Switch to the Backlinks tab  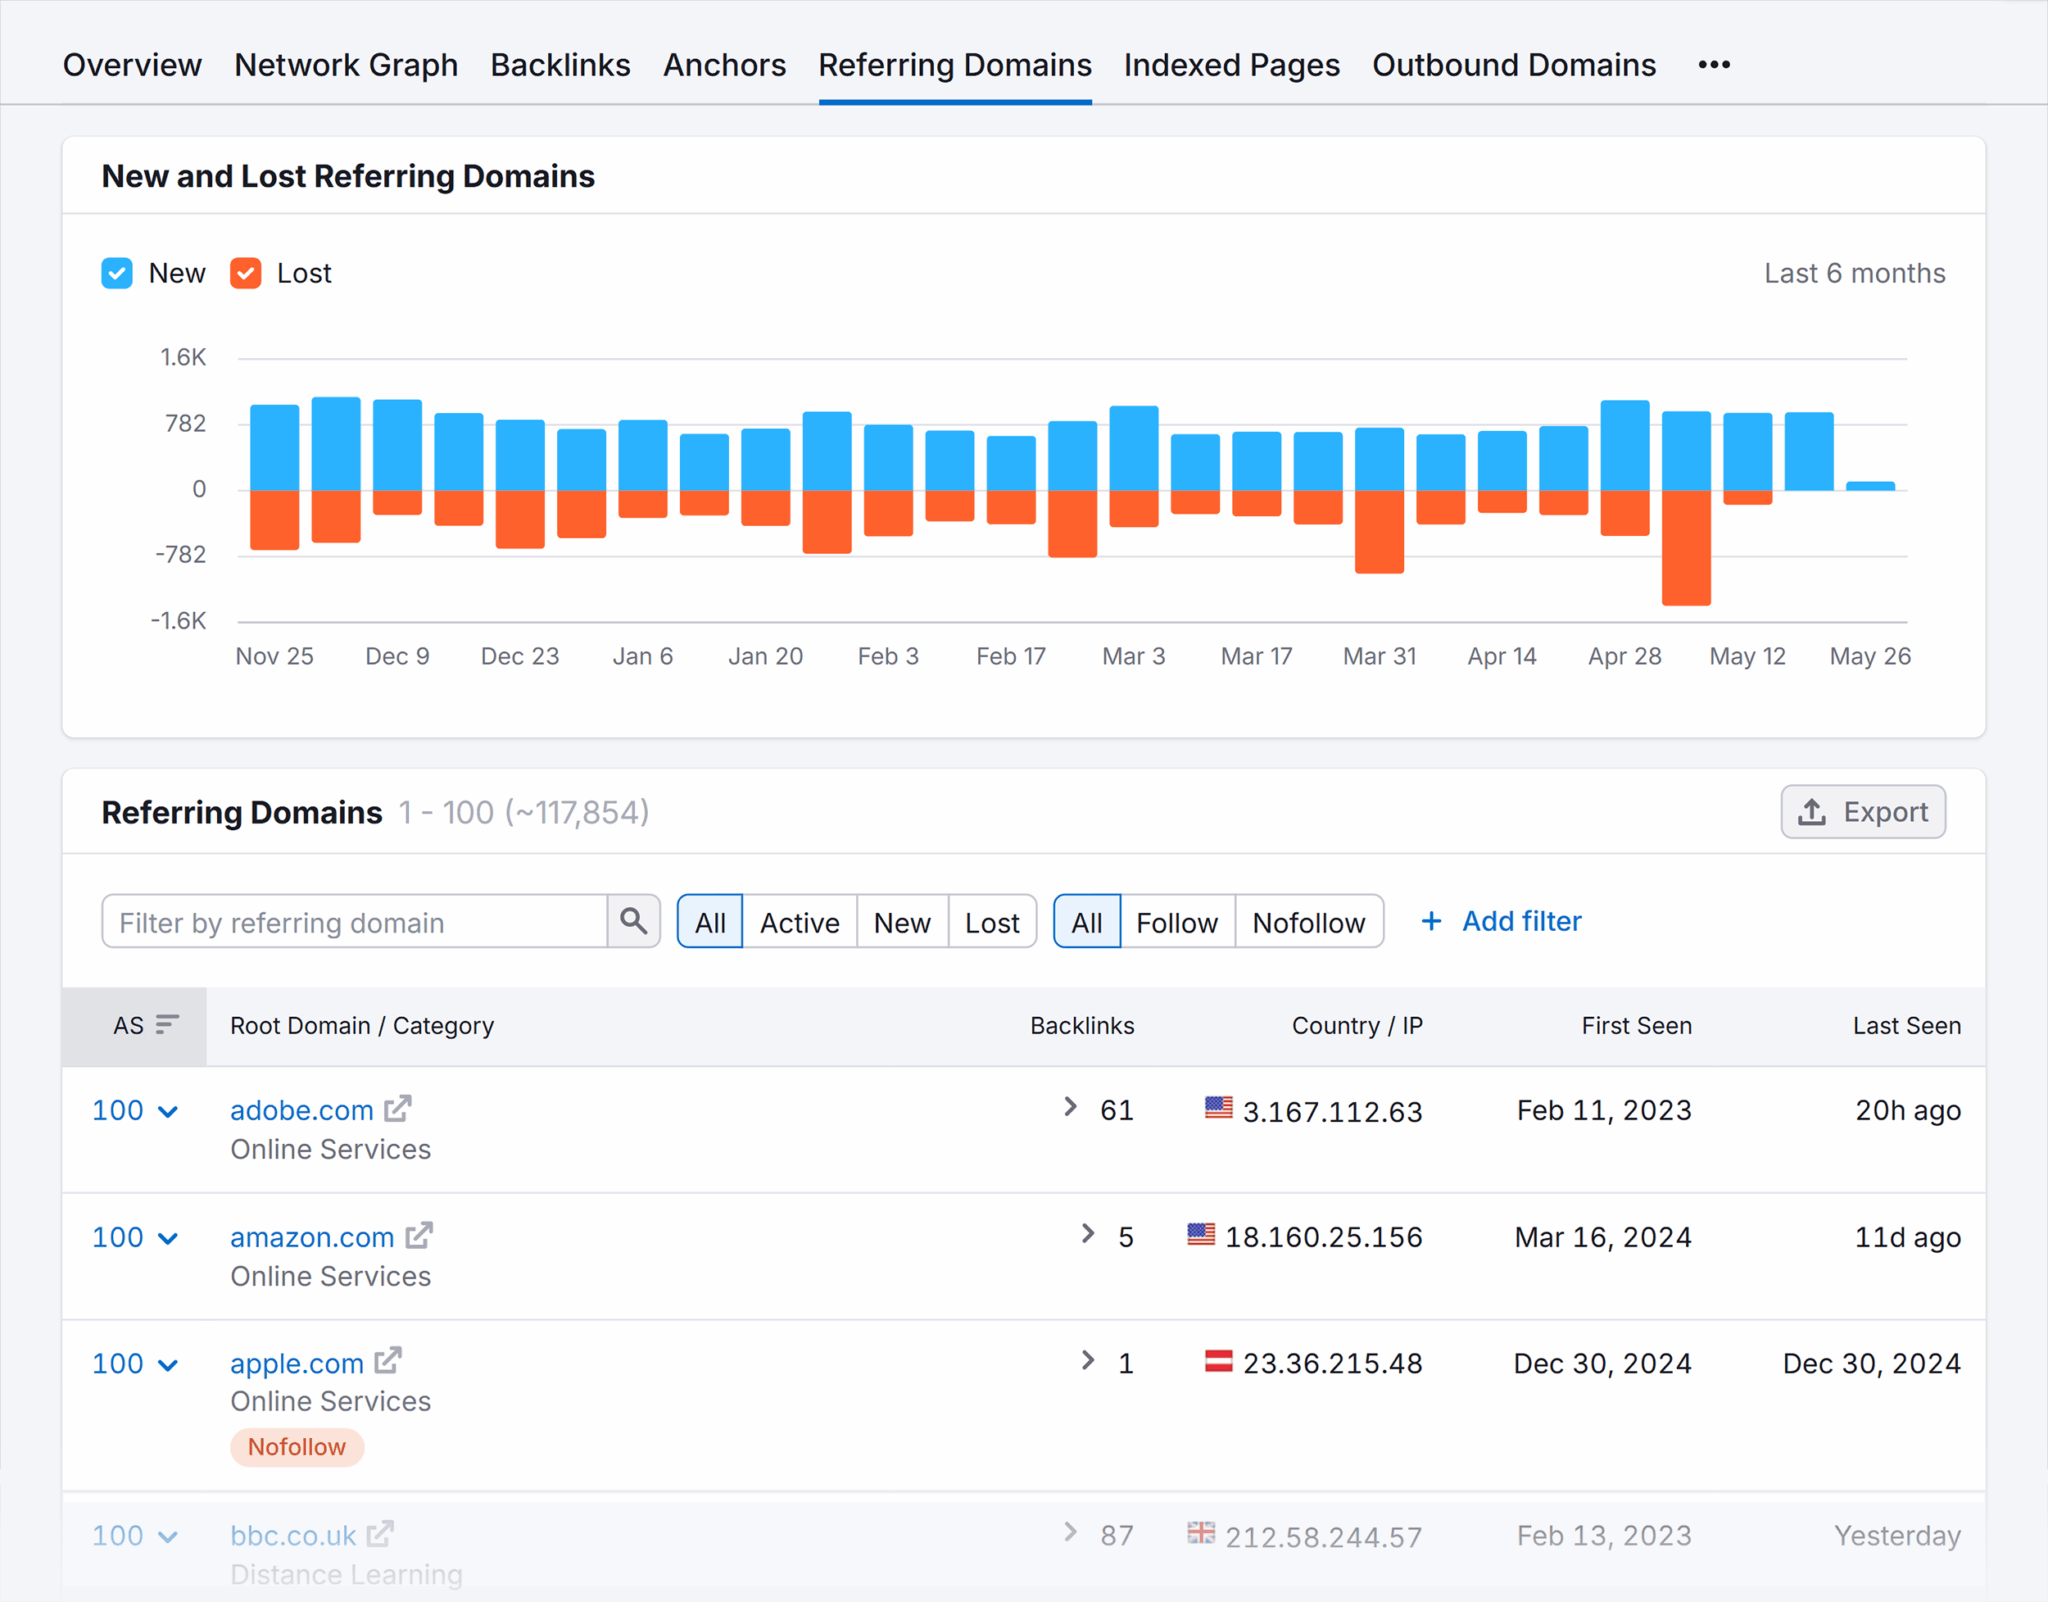560,65
